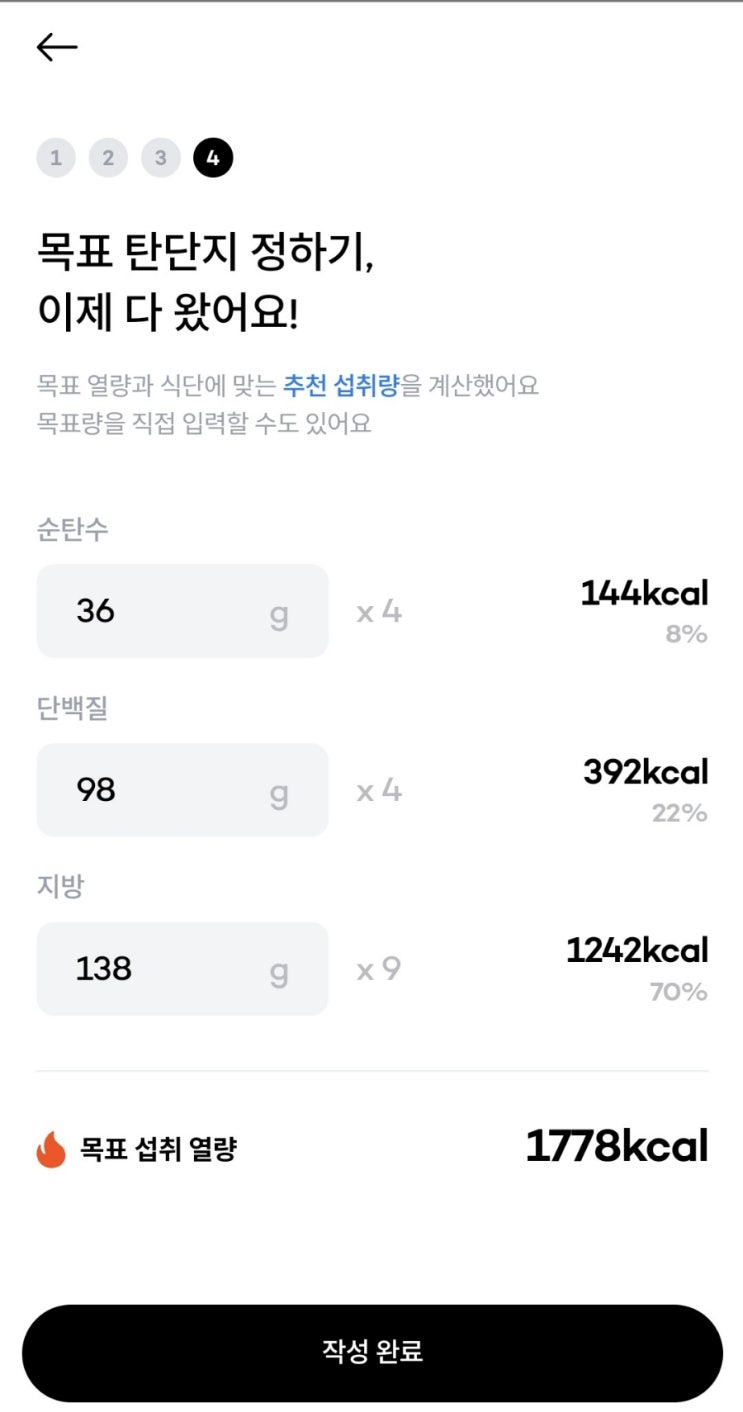743x1412 pixels.
Task: Click the 단백질 field label
Action: [73, 709]
